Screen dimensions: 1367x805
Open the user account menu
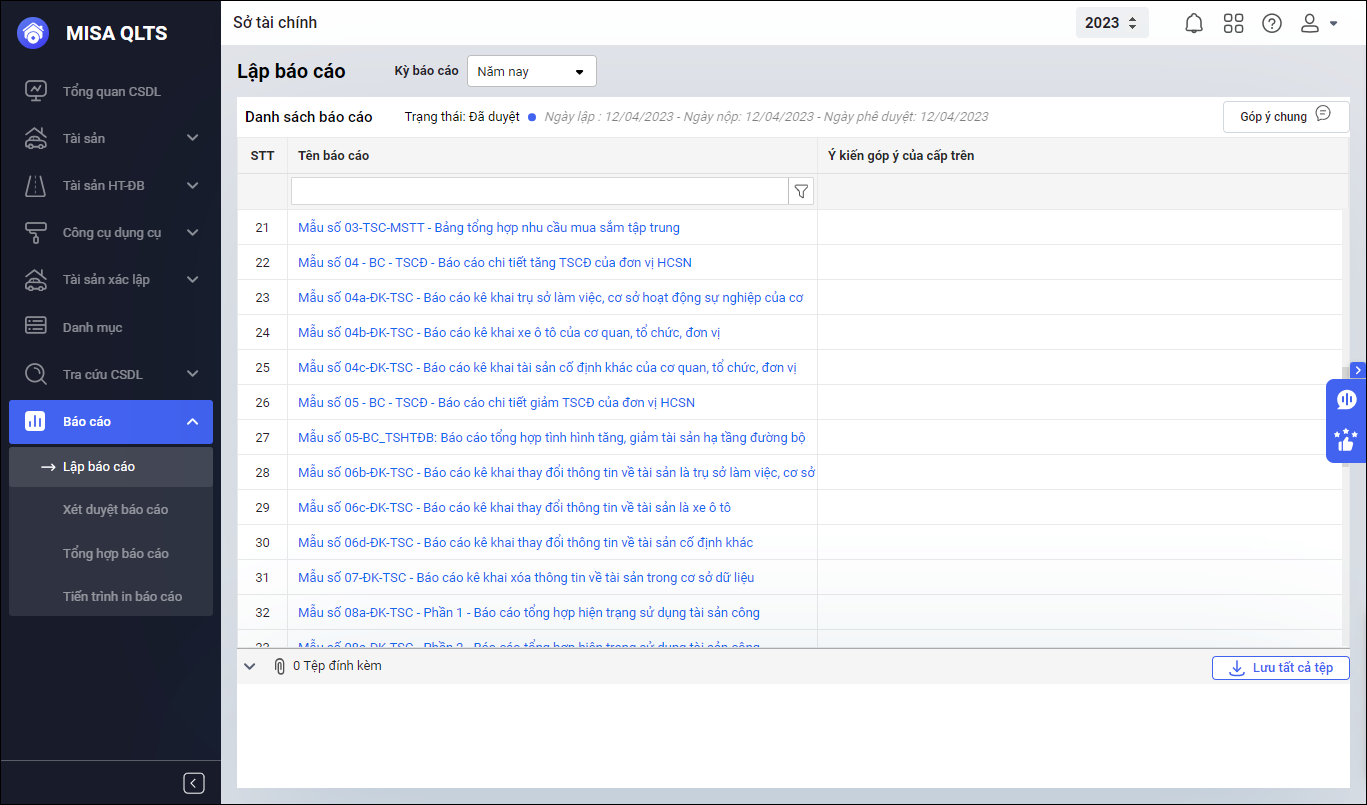[x=1318, y=23]
